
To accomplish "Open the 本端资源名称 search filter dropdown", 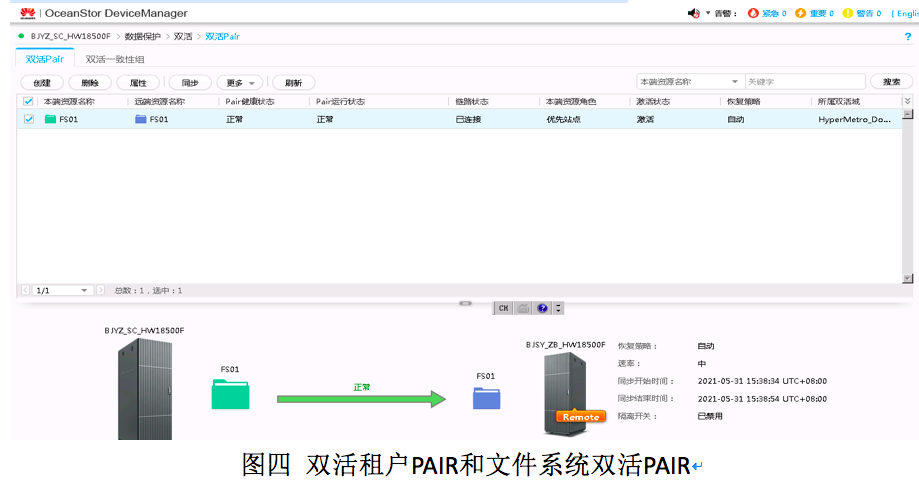I will (x=690, y=81).
